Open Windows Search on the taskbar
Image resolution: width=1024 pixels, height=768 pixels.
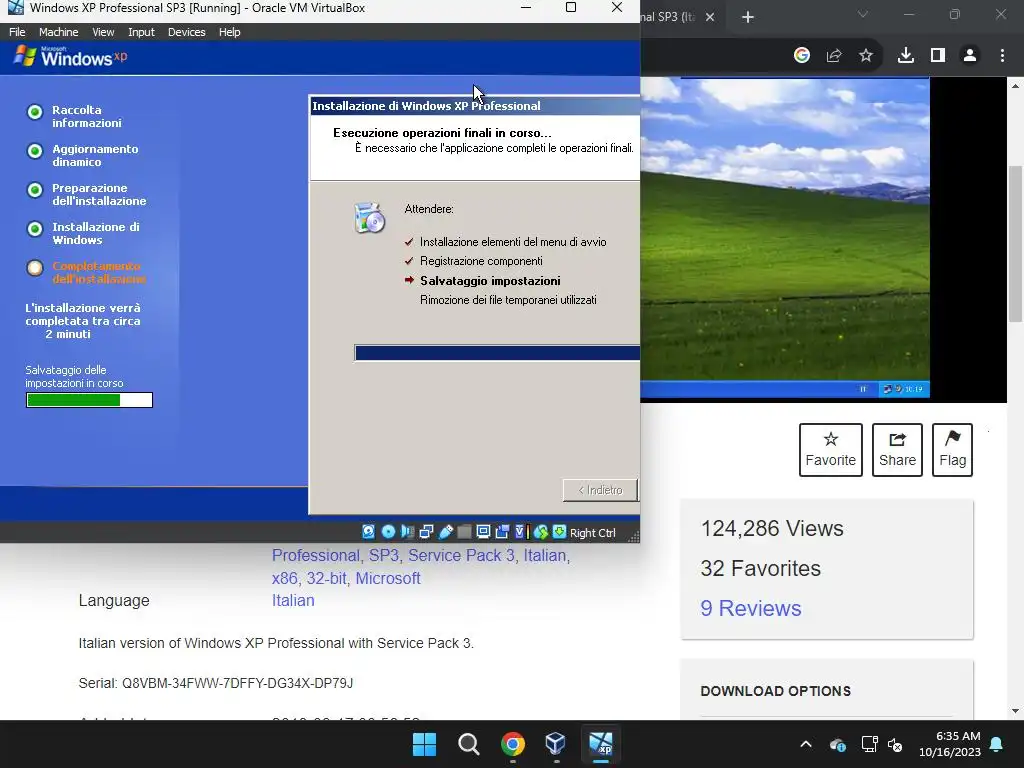pos(468,744)
